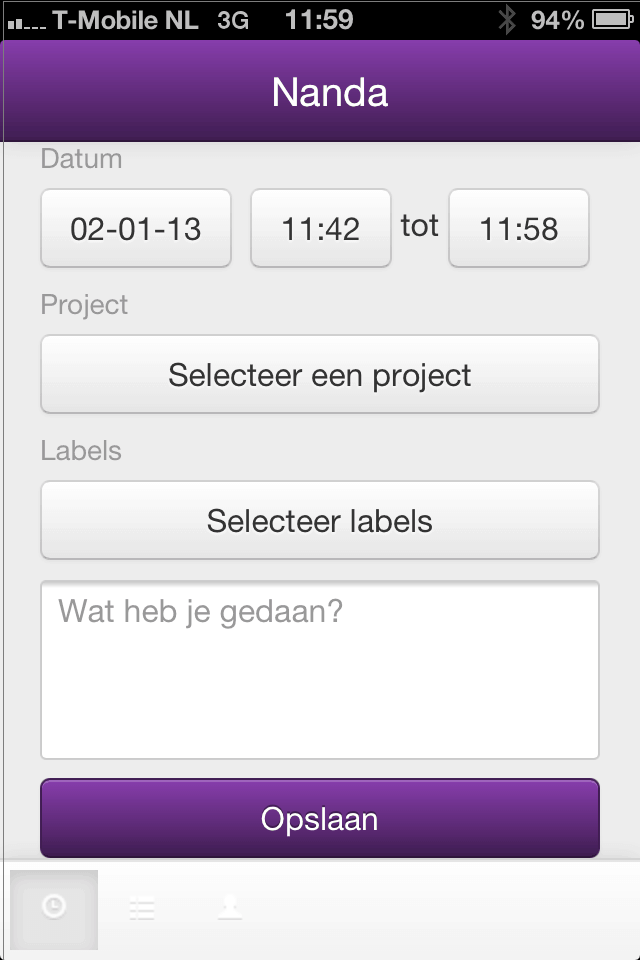Open the clock time-entry tab
Viewport: 640px width, 960px height.
[54, 909]
